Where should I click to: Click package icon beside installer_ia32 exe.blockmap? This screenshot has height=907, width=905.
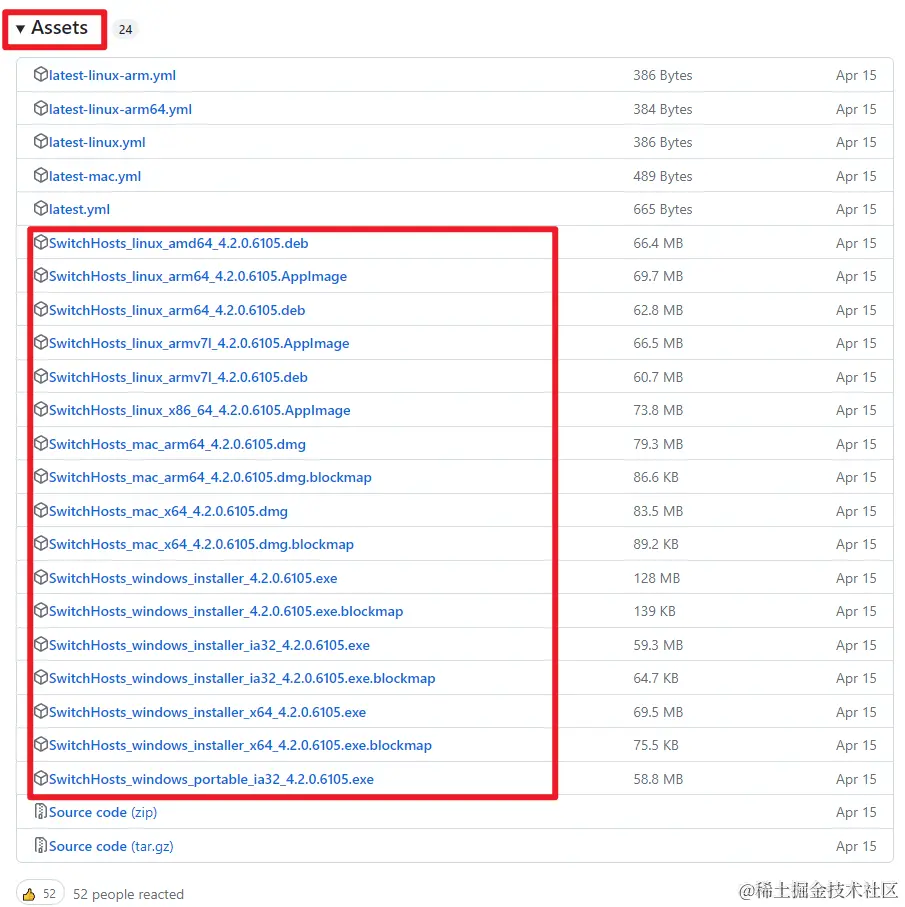40,678
